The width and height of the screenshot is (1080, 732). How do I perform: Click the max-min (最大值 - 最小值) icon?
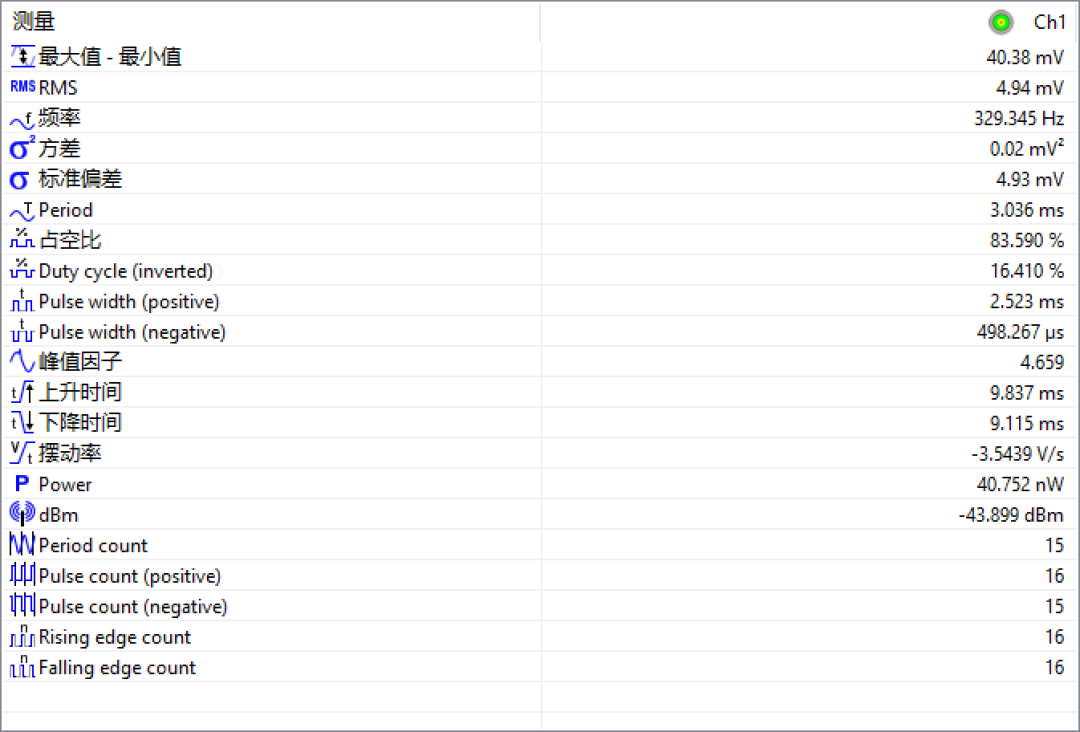(22, 56)
